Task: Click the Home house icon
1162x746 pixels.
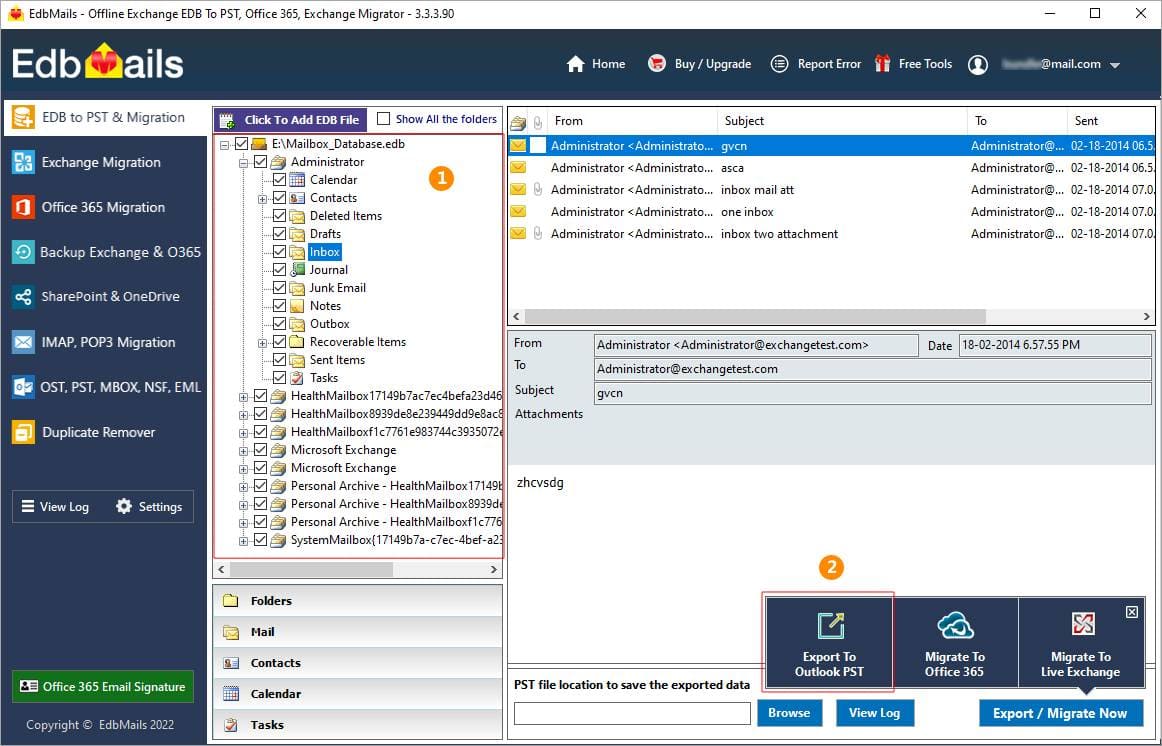Action: 576,64
